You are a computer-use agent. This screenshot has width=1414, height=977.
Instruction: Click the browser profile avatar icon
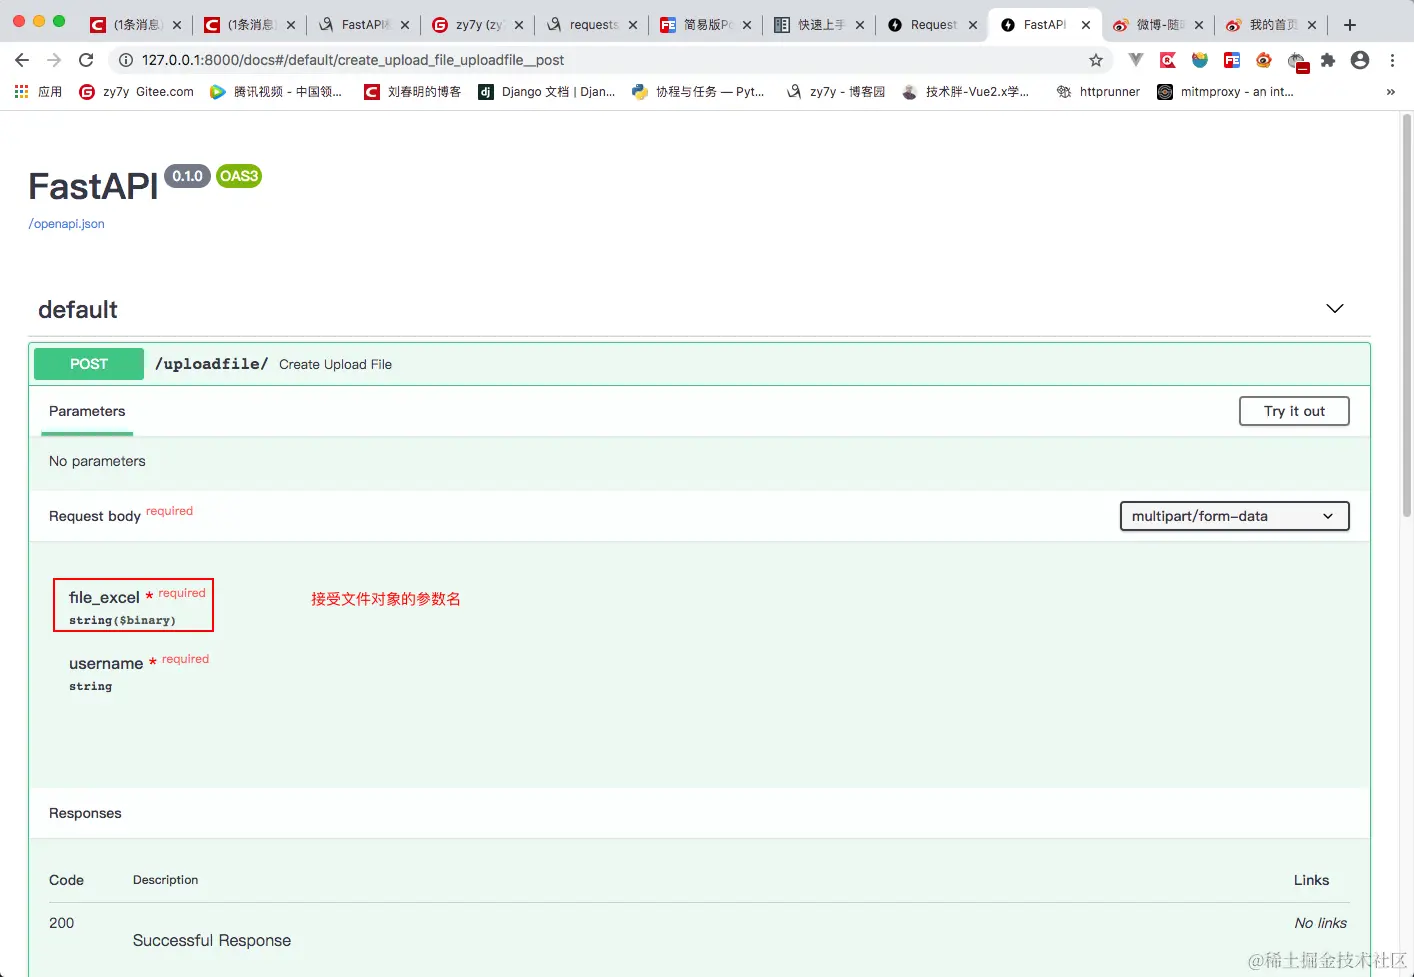point(1358,59)
